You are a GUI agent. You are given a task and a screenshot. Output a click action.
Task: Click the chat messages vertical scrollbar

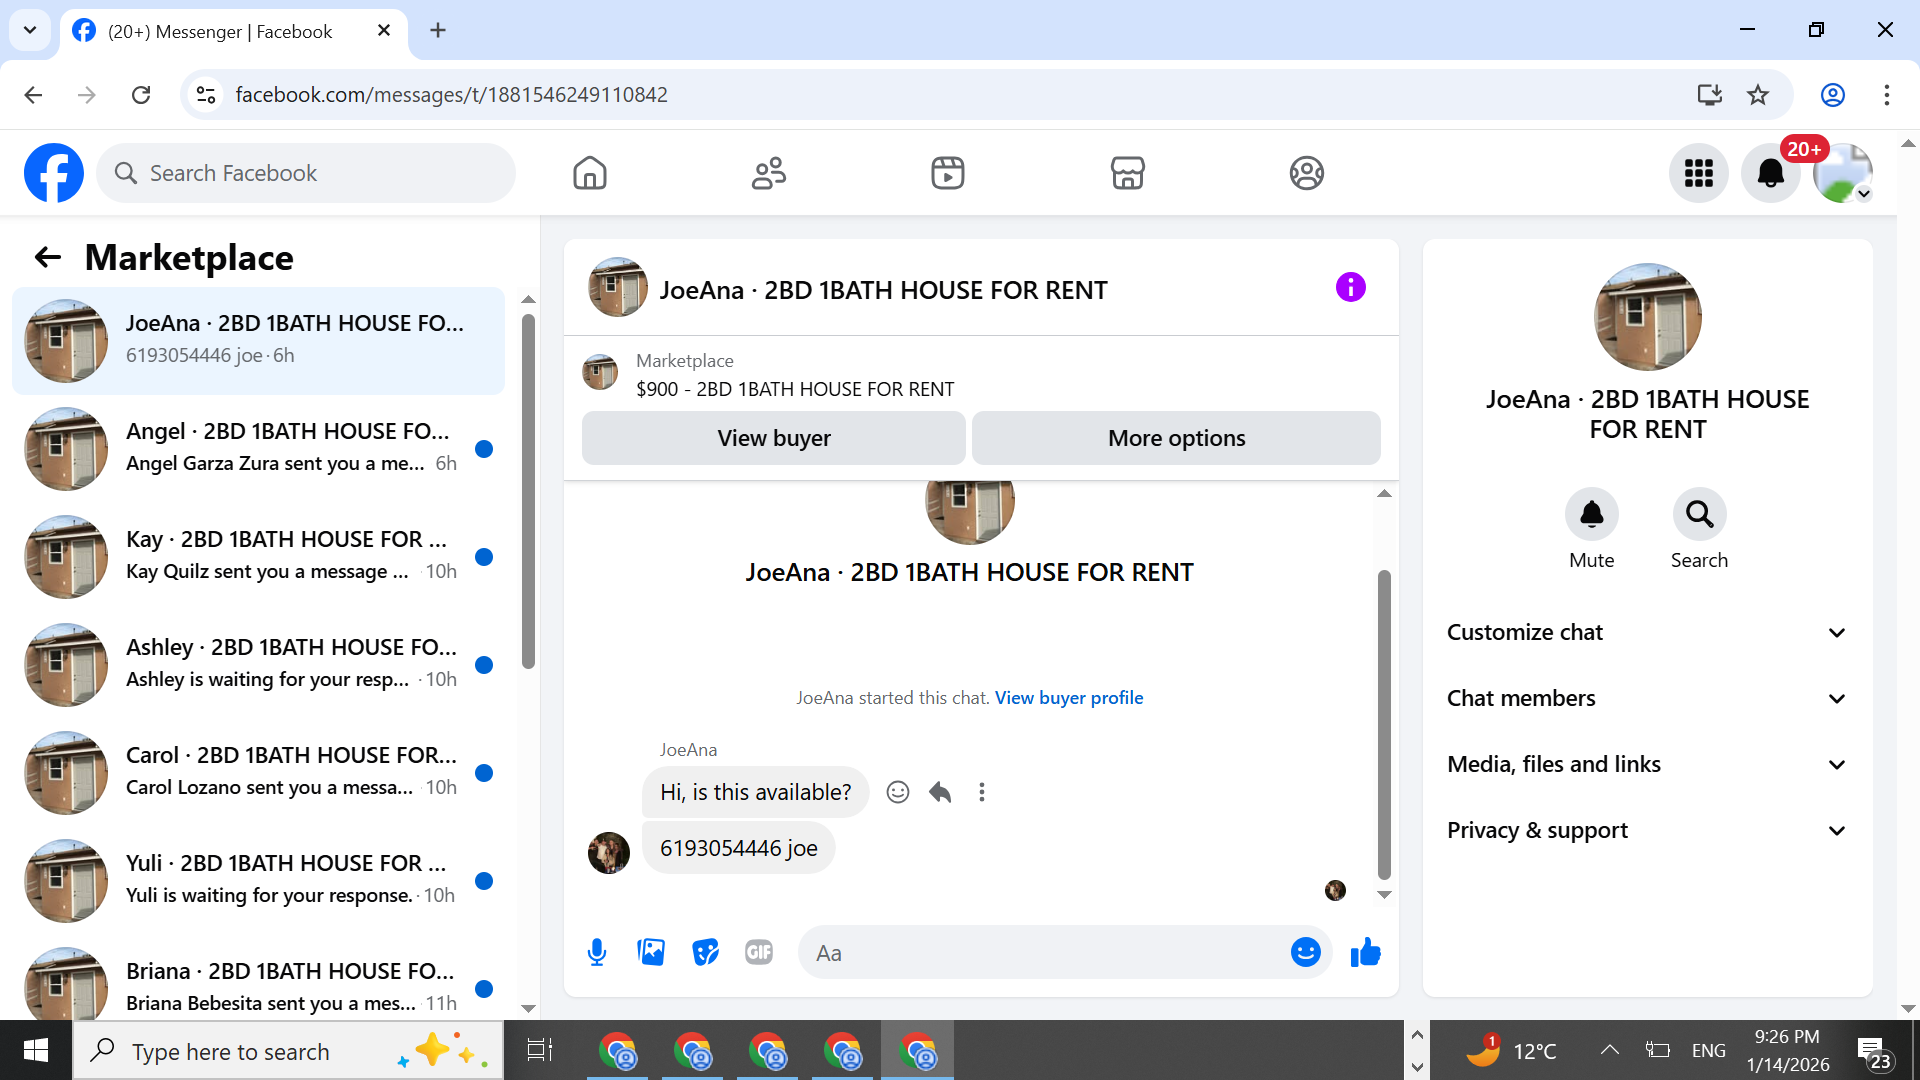tap(1384, 724)
